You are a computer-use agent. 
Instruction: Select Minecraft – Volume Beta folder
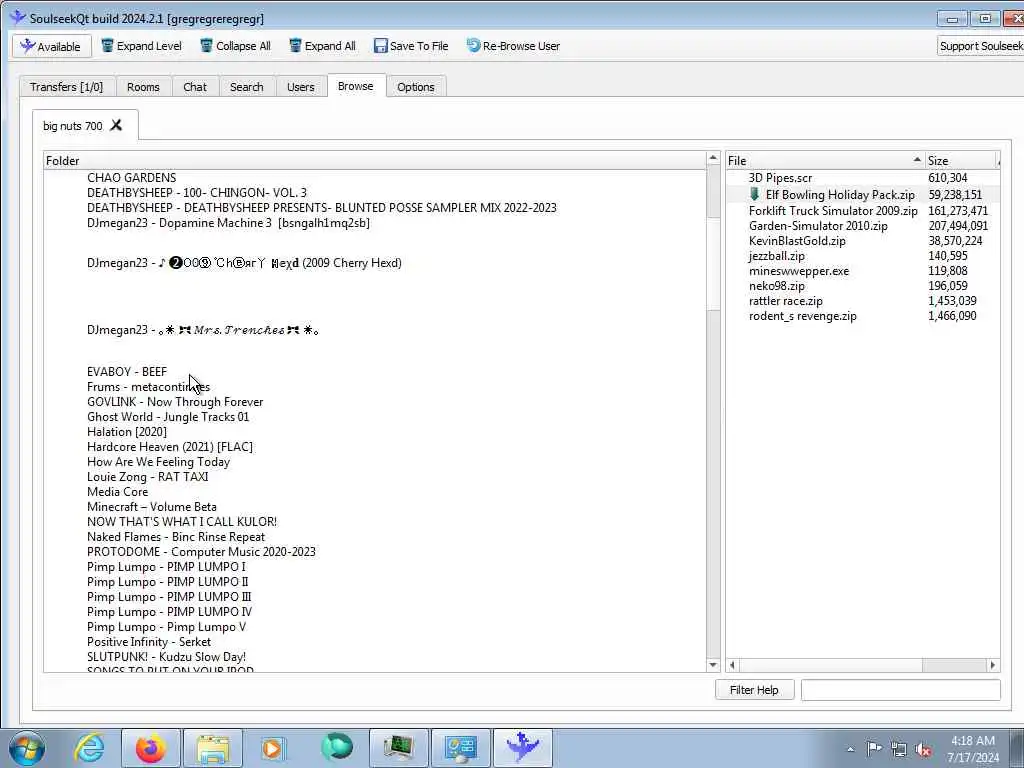(x=152, y=507)
